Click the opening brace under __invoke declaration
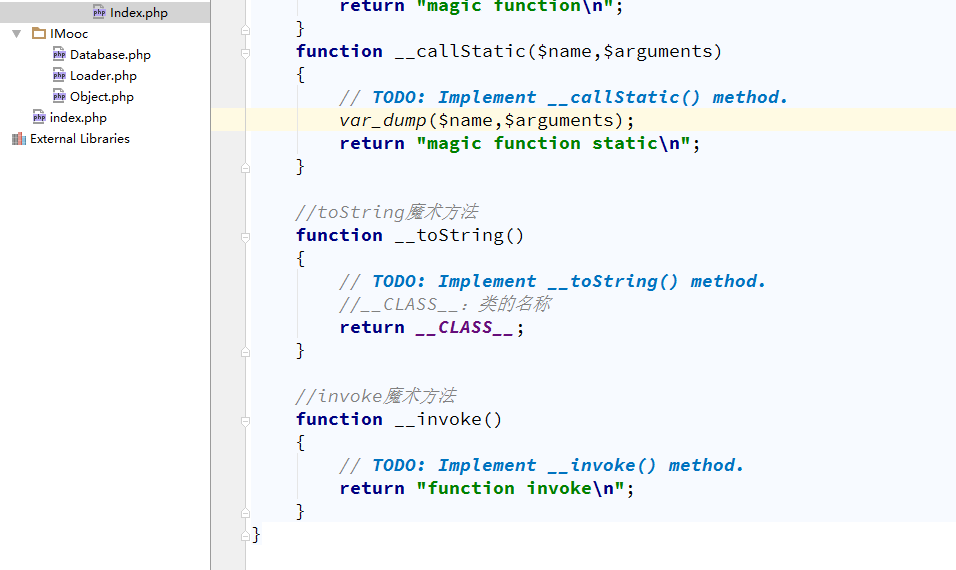The height and width of the screenshot is (570, 956). (x=300, y=443)
